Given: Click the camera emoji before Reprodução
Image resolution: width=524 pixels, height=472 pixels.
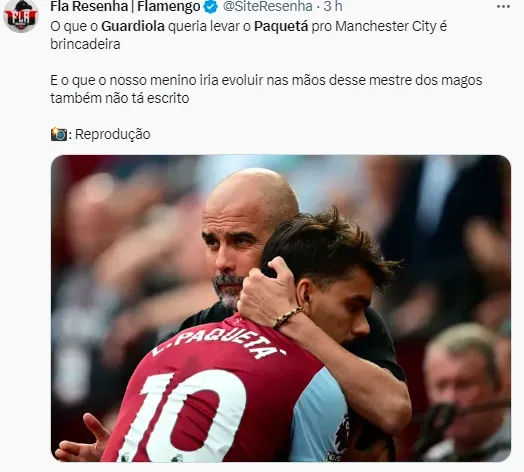Looking at the screenshot, I should (59, 134).
